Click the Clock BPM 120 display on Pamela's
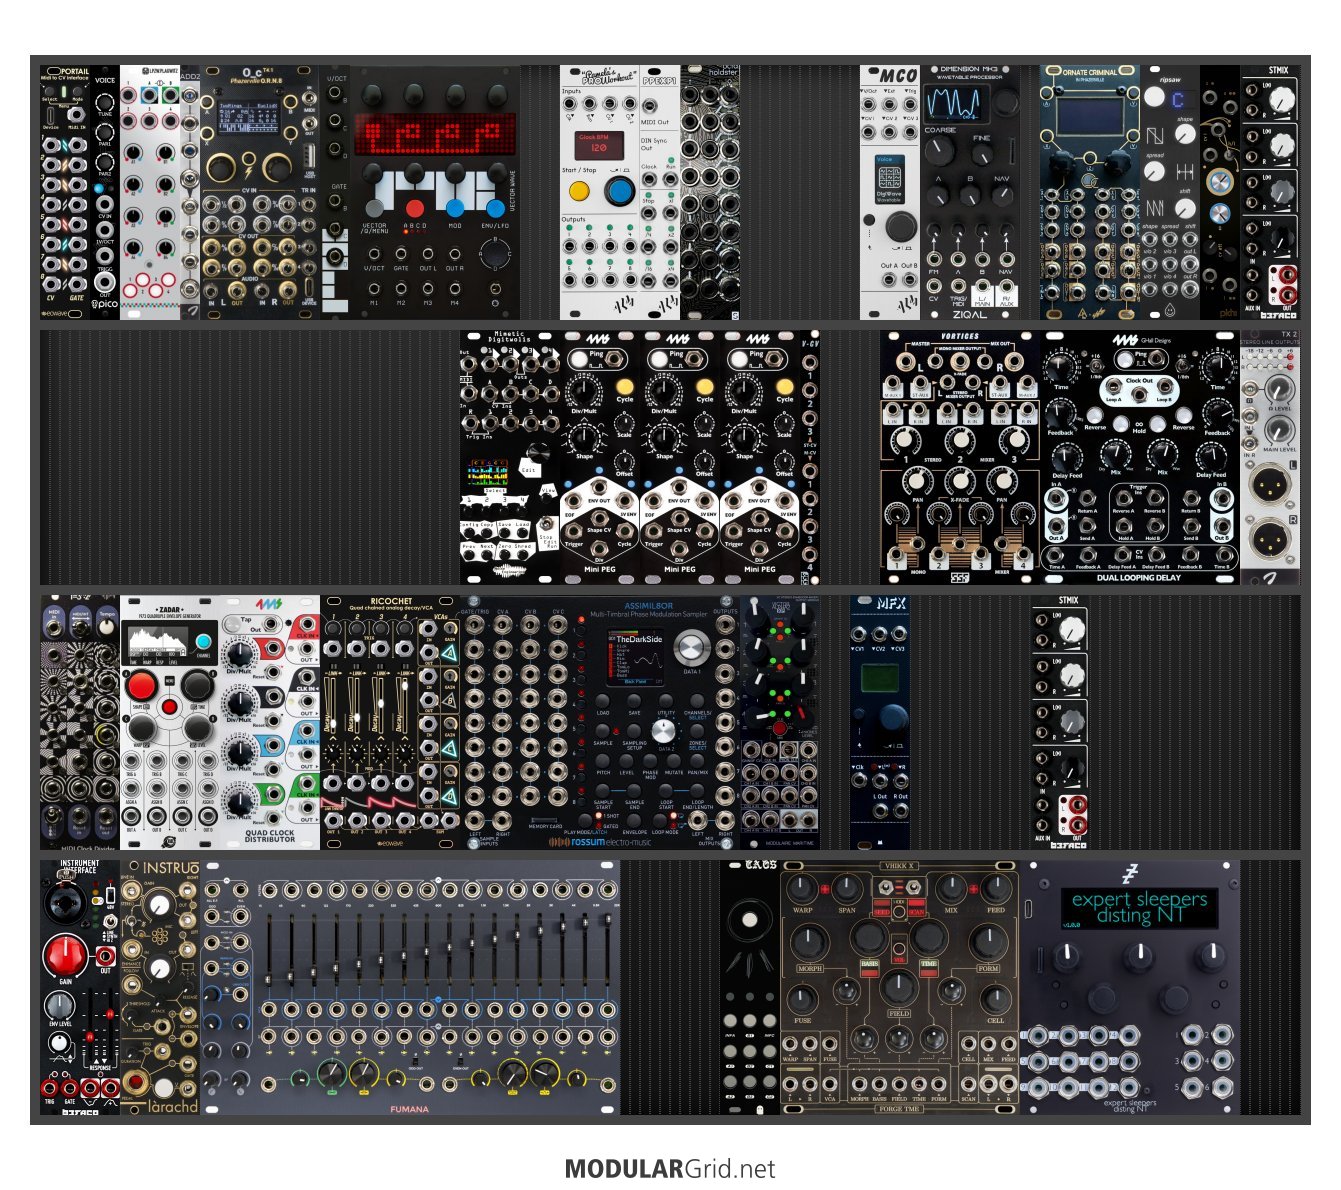 click(x=599, y=144)
